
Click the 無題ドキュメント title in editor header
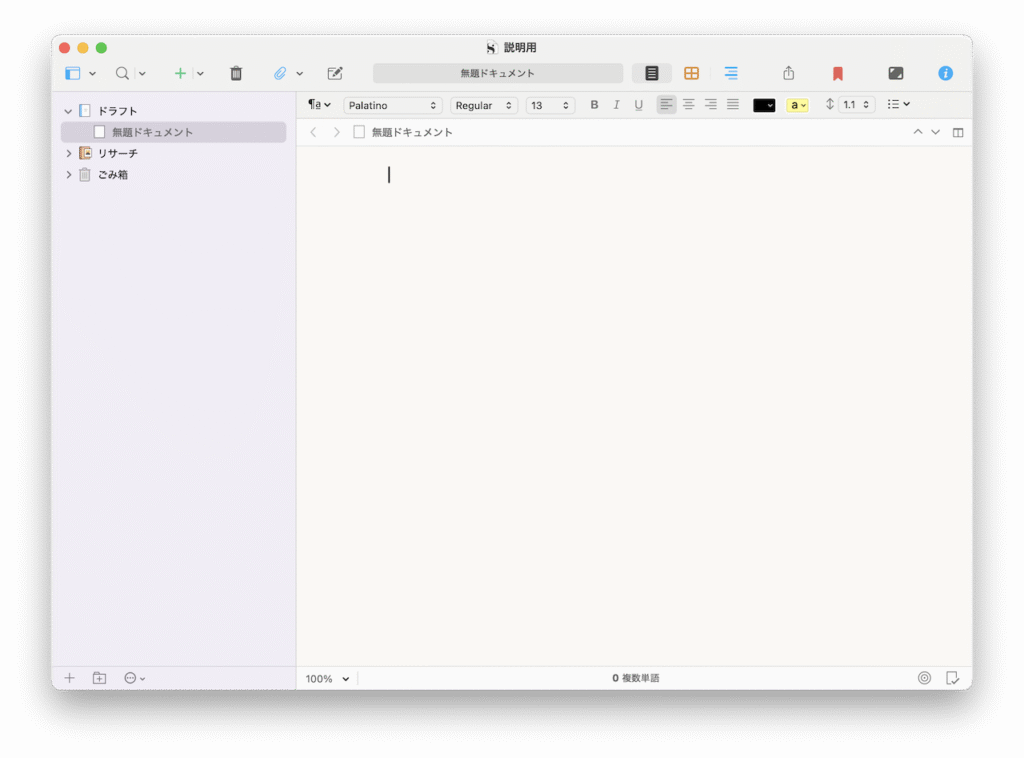coord(412,133)
